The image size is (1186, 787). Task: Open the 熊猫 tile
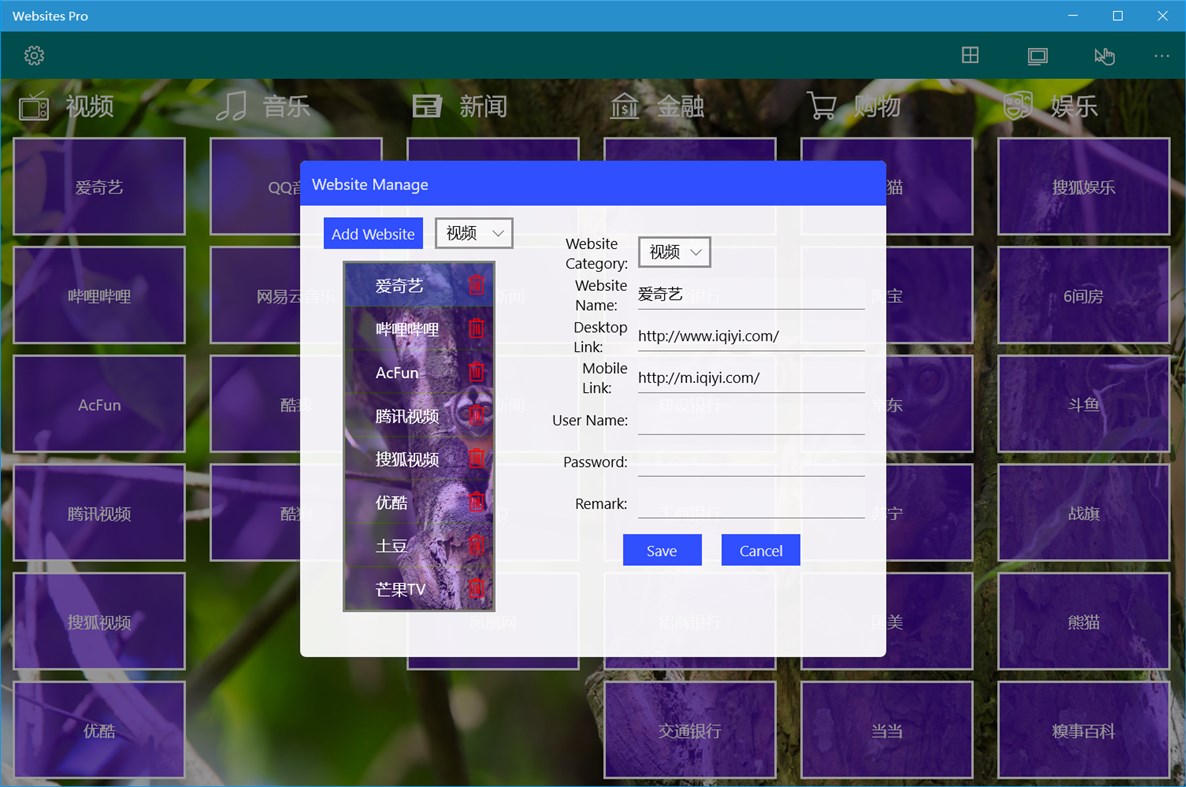coord(1084,622)
